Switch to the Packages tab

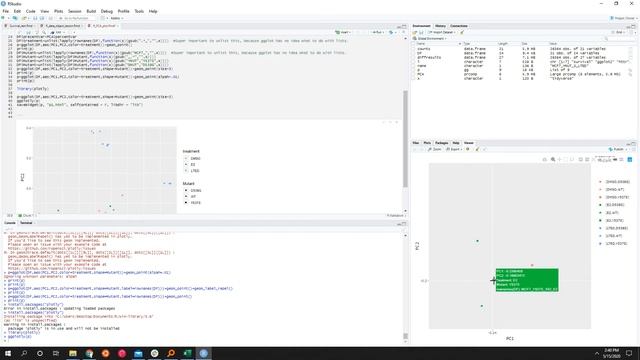[x=442, y=143]
